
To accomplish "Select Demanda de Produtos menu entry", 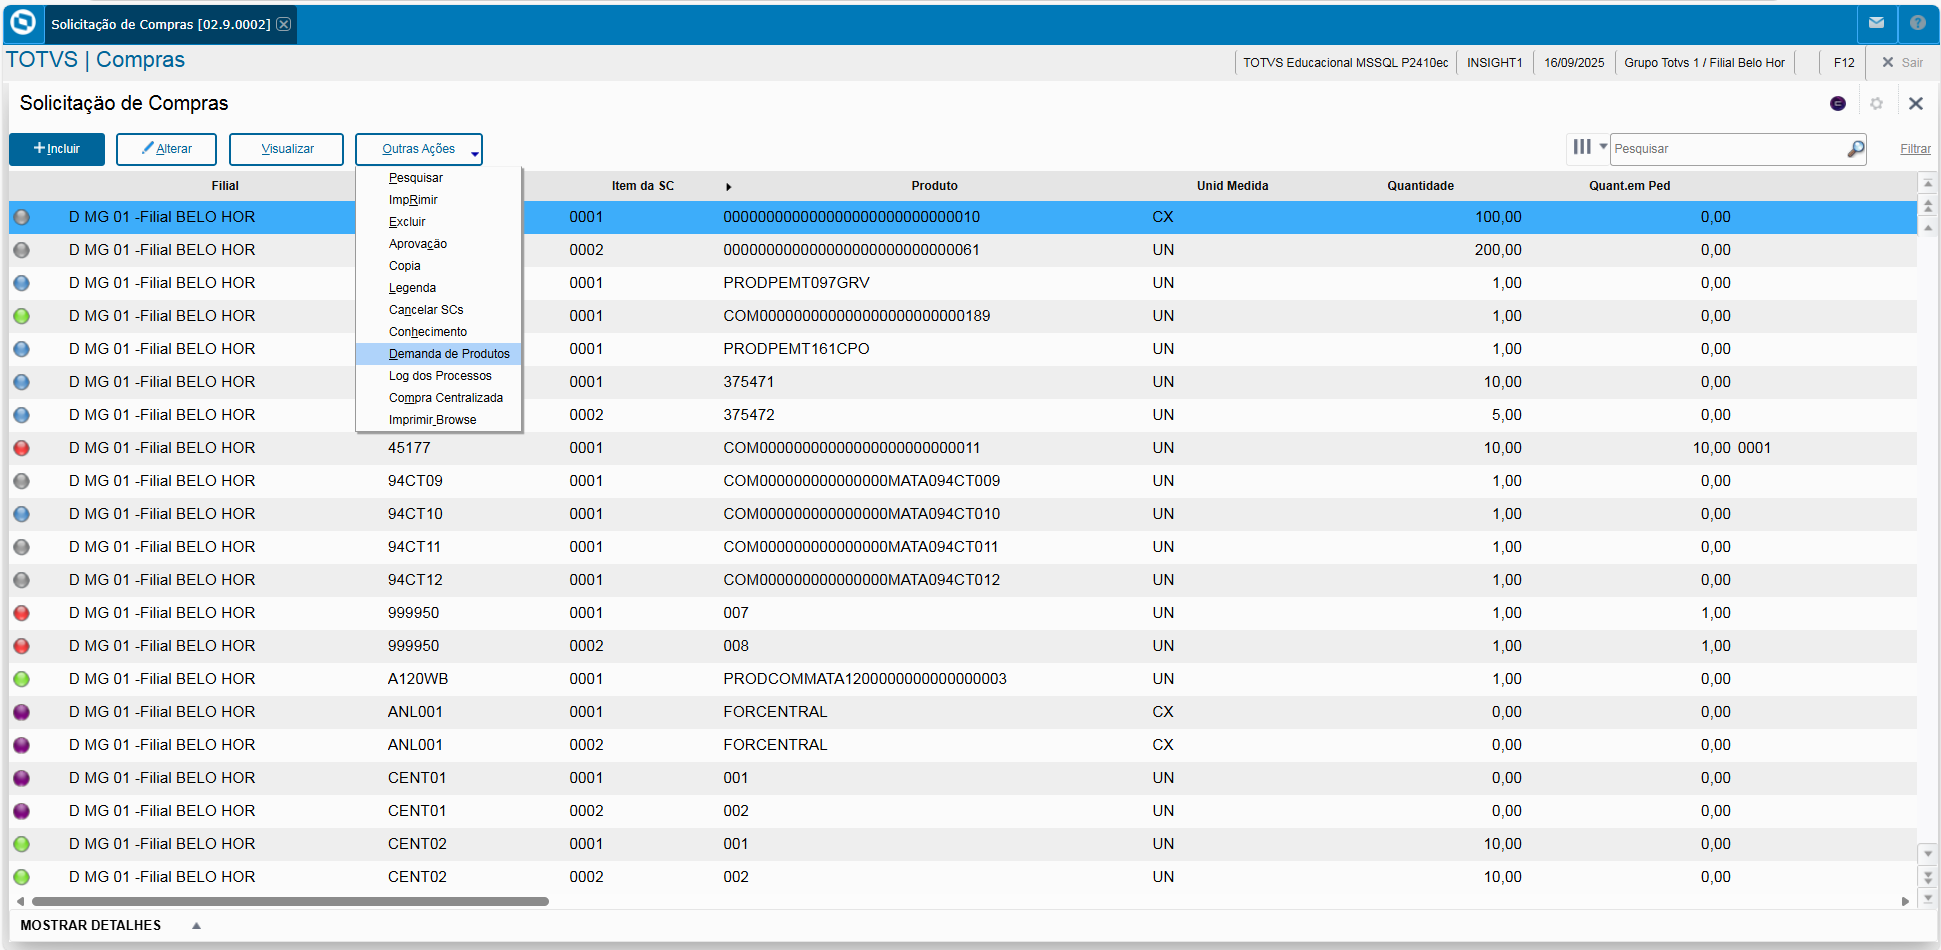I will [x=439, y=354].
